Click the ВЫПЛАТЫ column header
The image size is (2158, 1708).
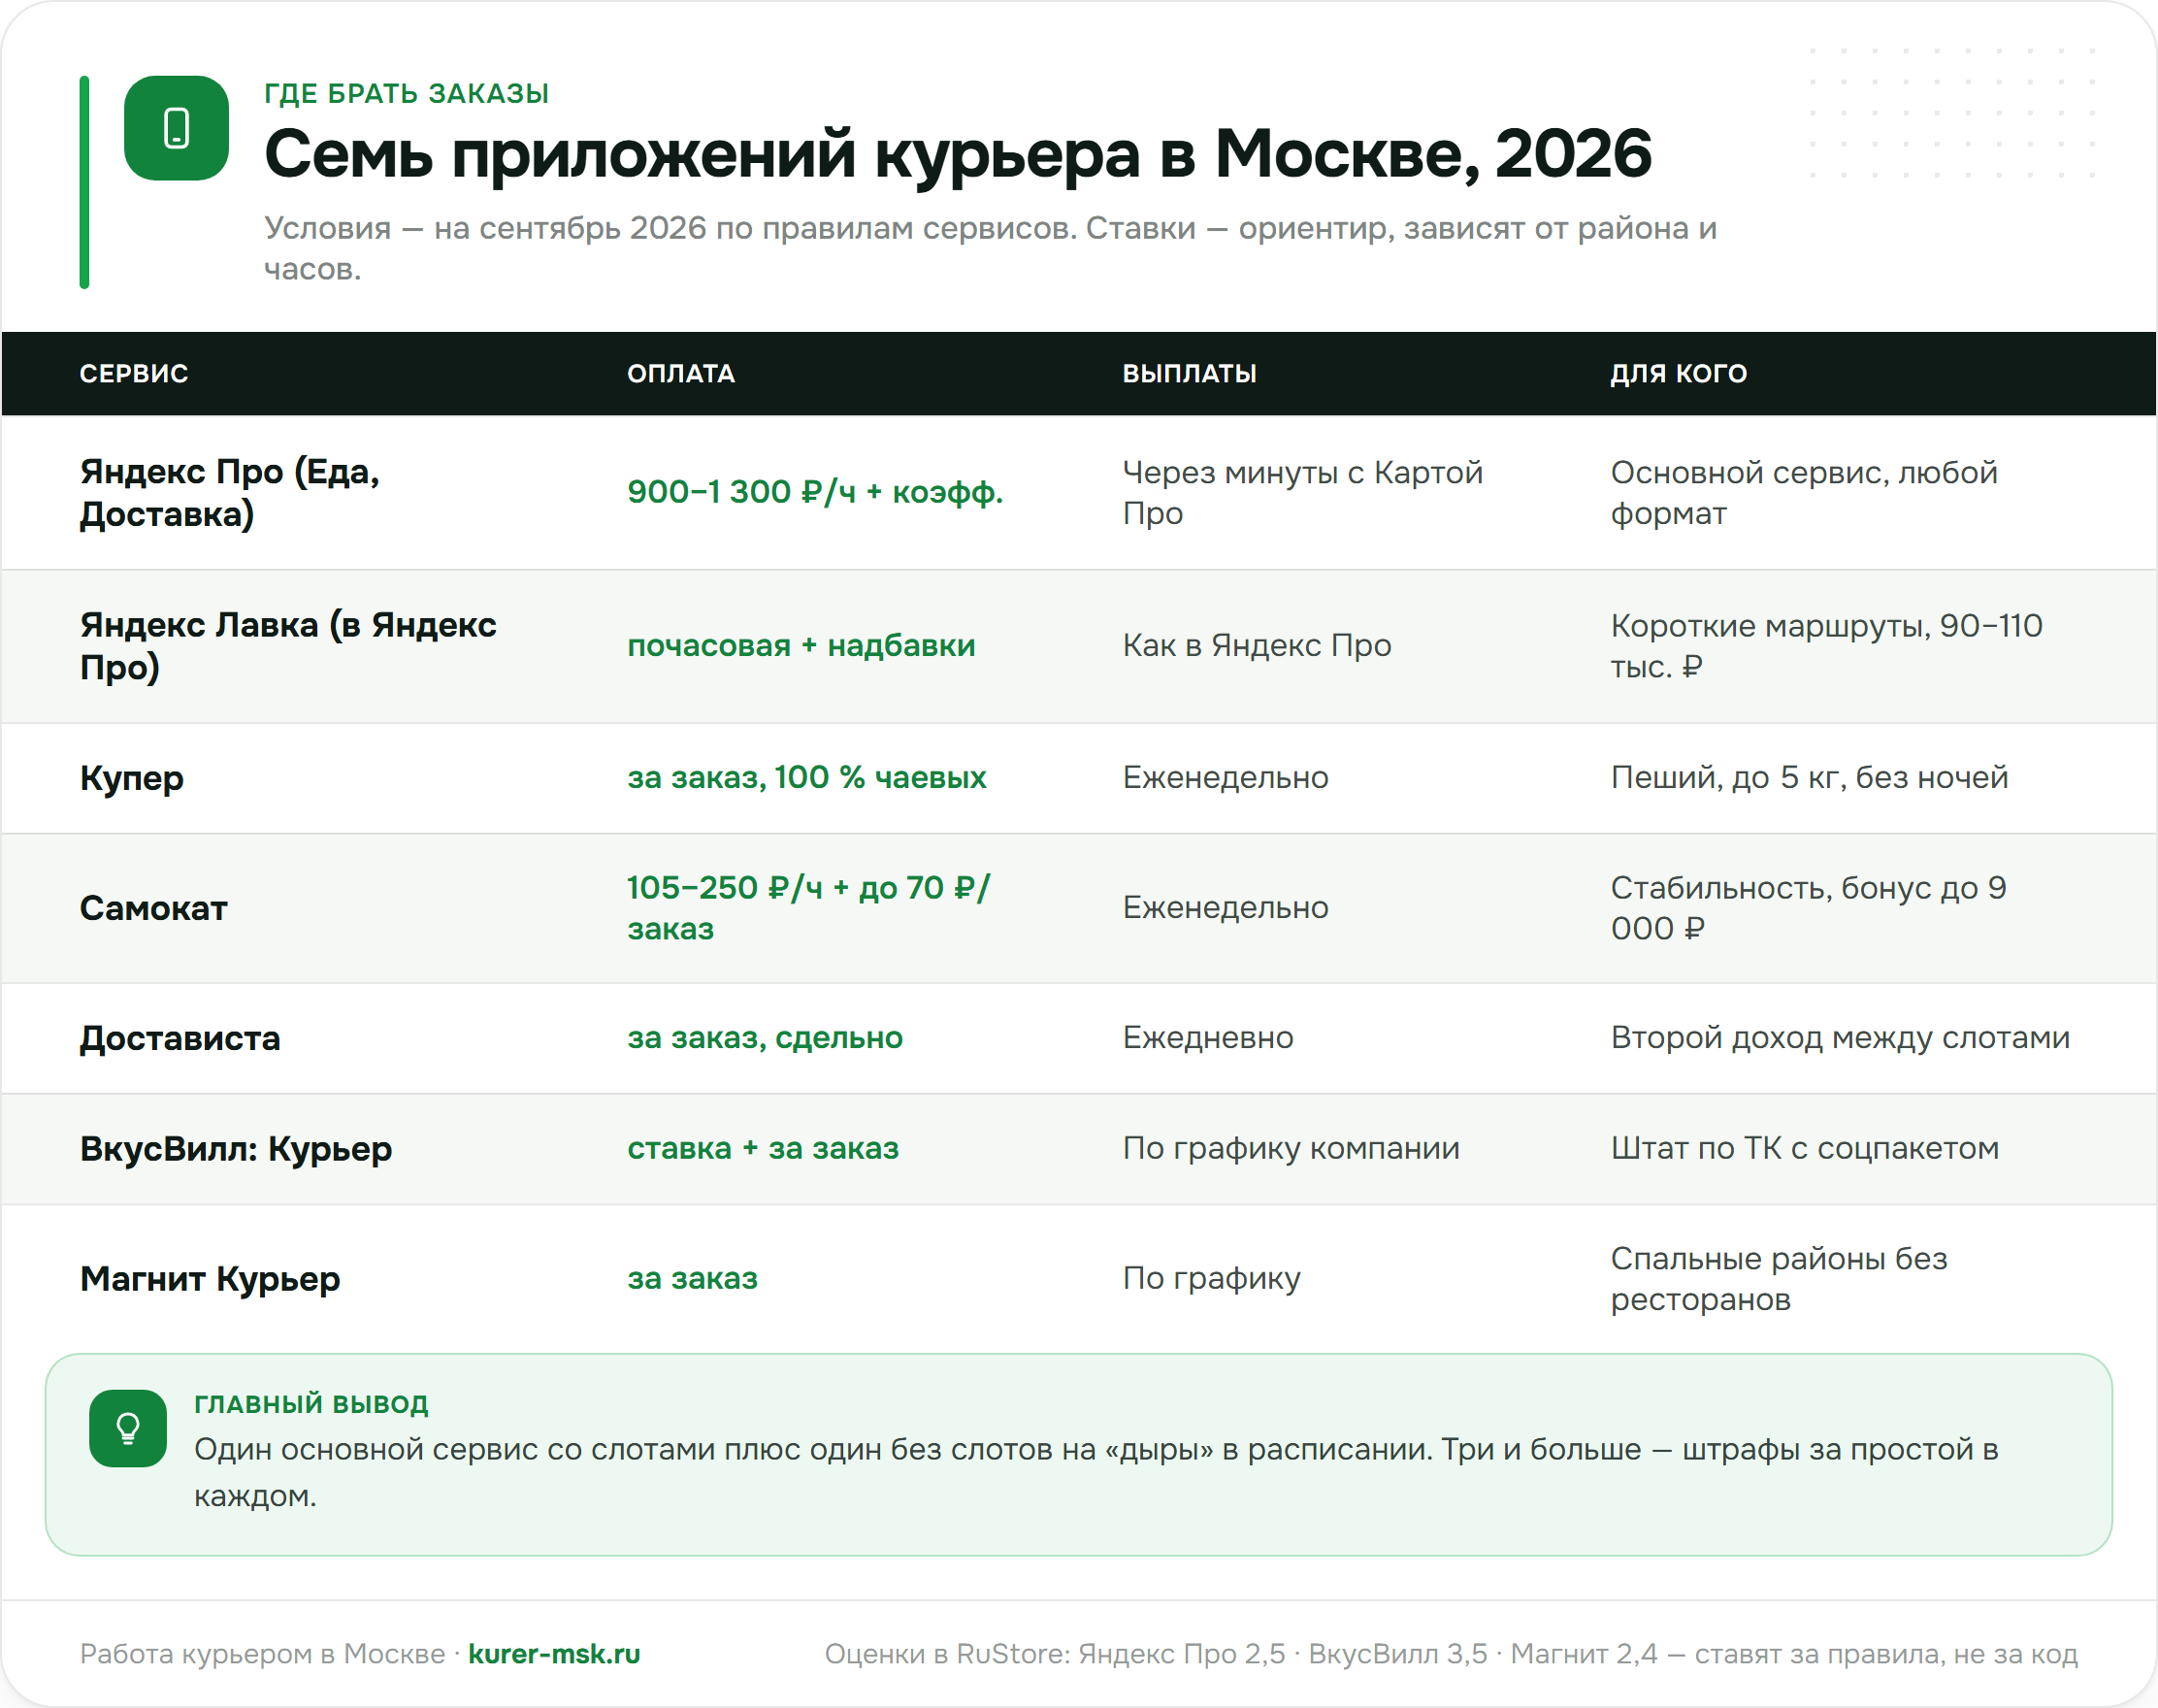click(x=1189, y=373)
